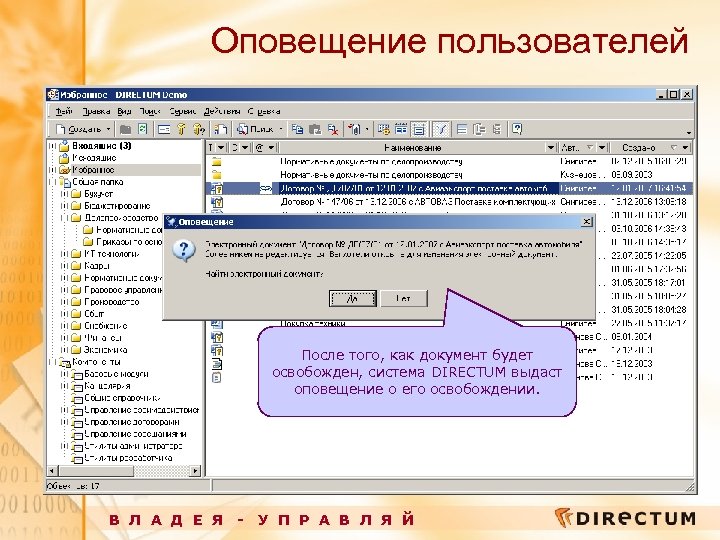Expand the Базовые модули node
The image size is (720, 540).
pyautogui.click(x=65, y=374)
